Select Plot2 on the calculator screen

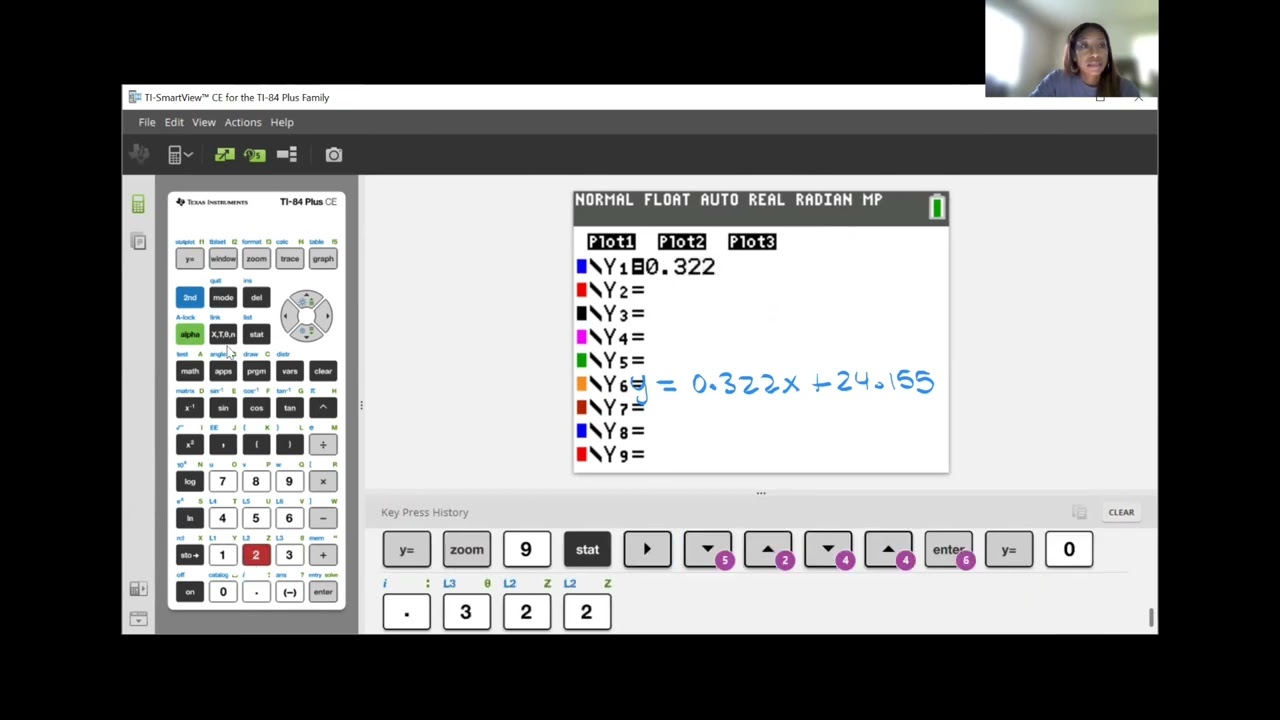(682, 242)
